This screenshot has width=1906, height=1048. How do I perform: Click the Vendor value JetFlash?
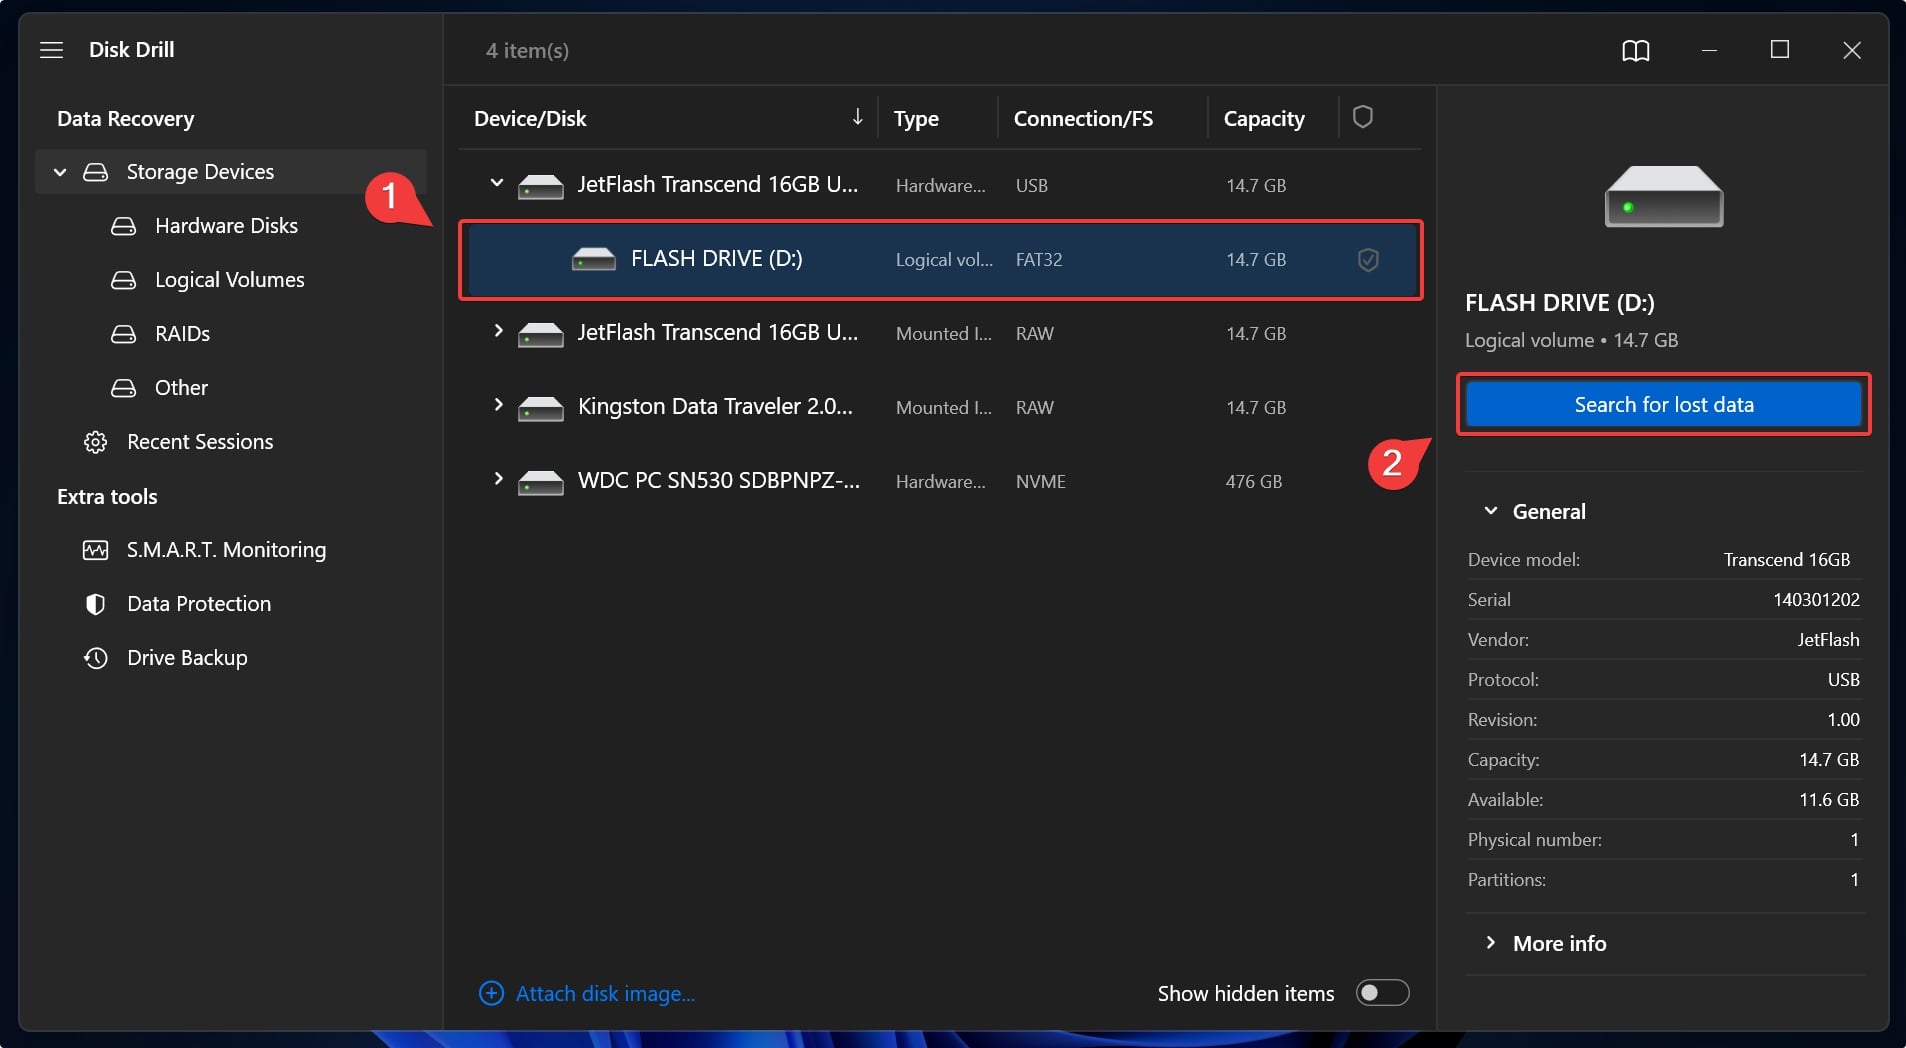[1828, 640]
